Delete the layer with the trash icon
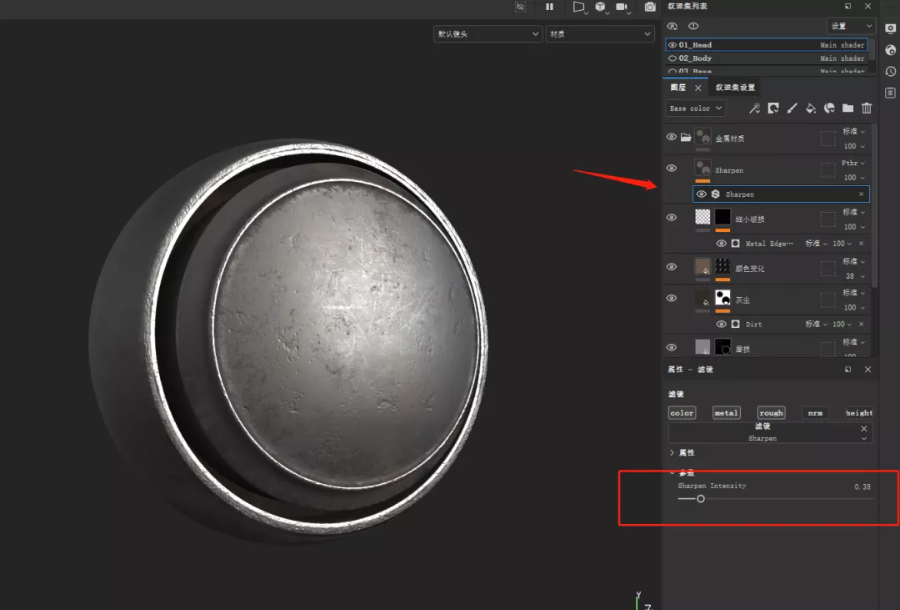The image size is (900, 610). click(x=867, y=108)
